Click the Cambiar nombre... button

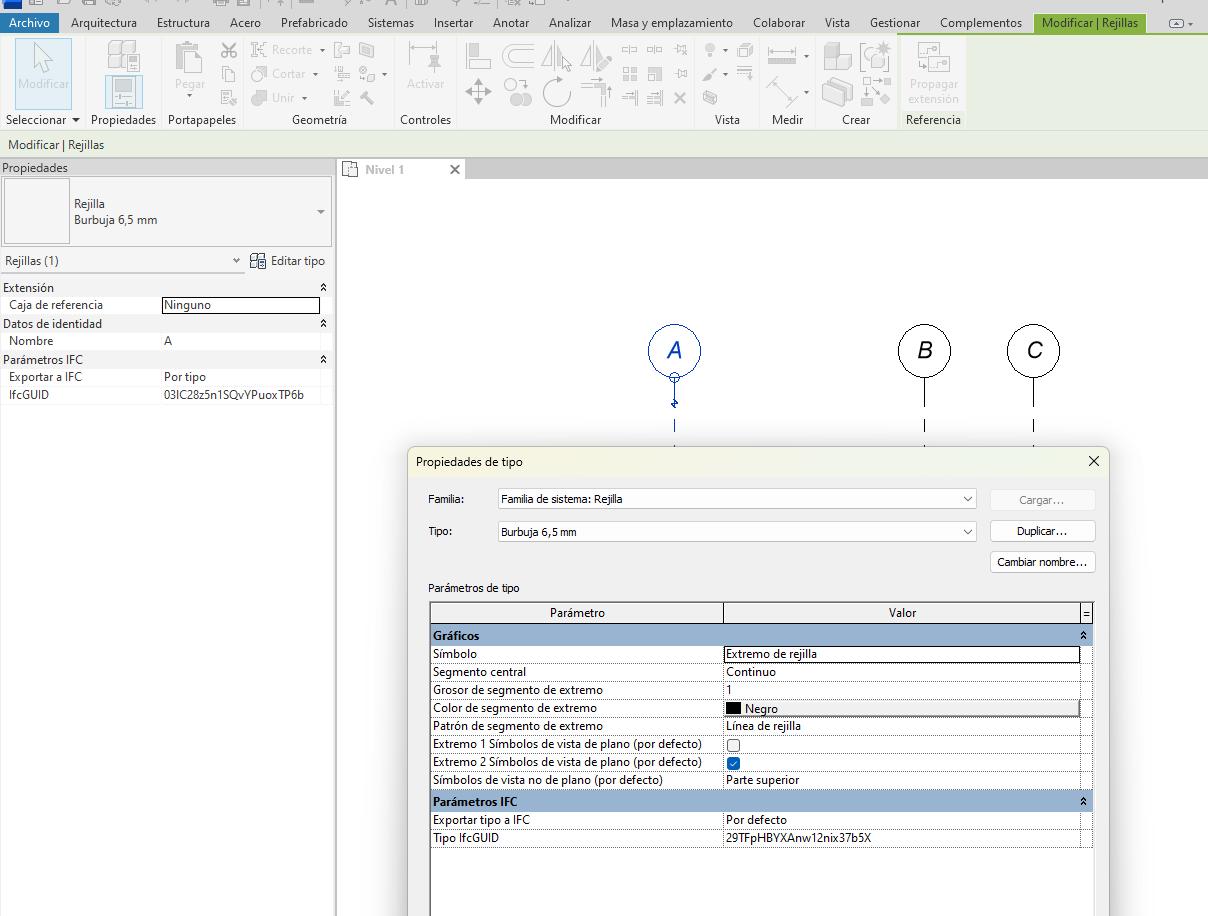(x=1041, y=562)
